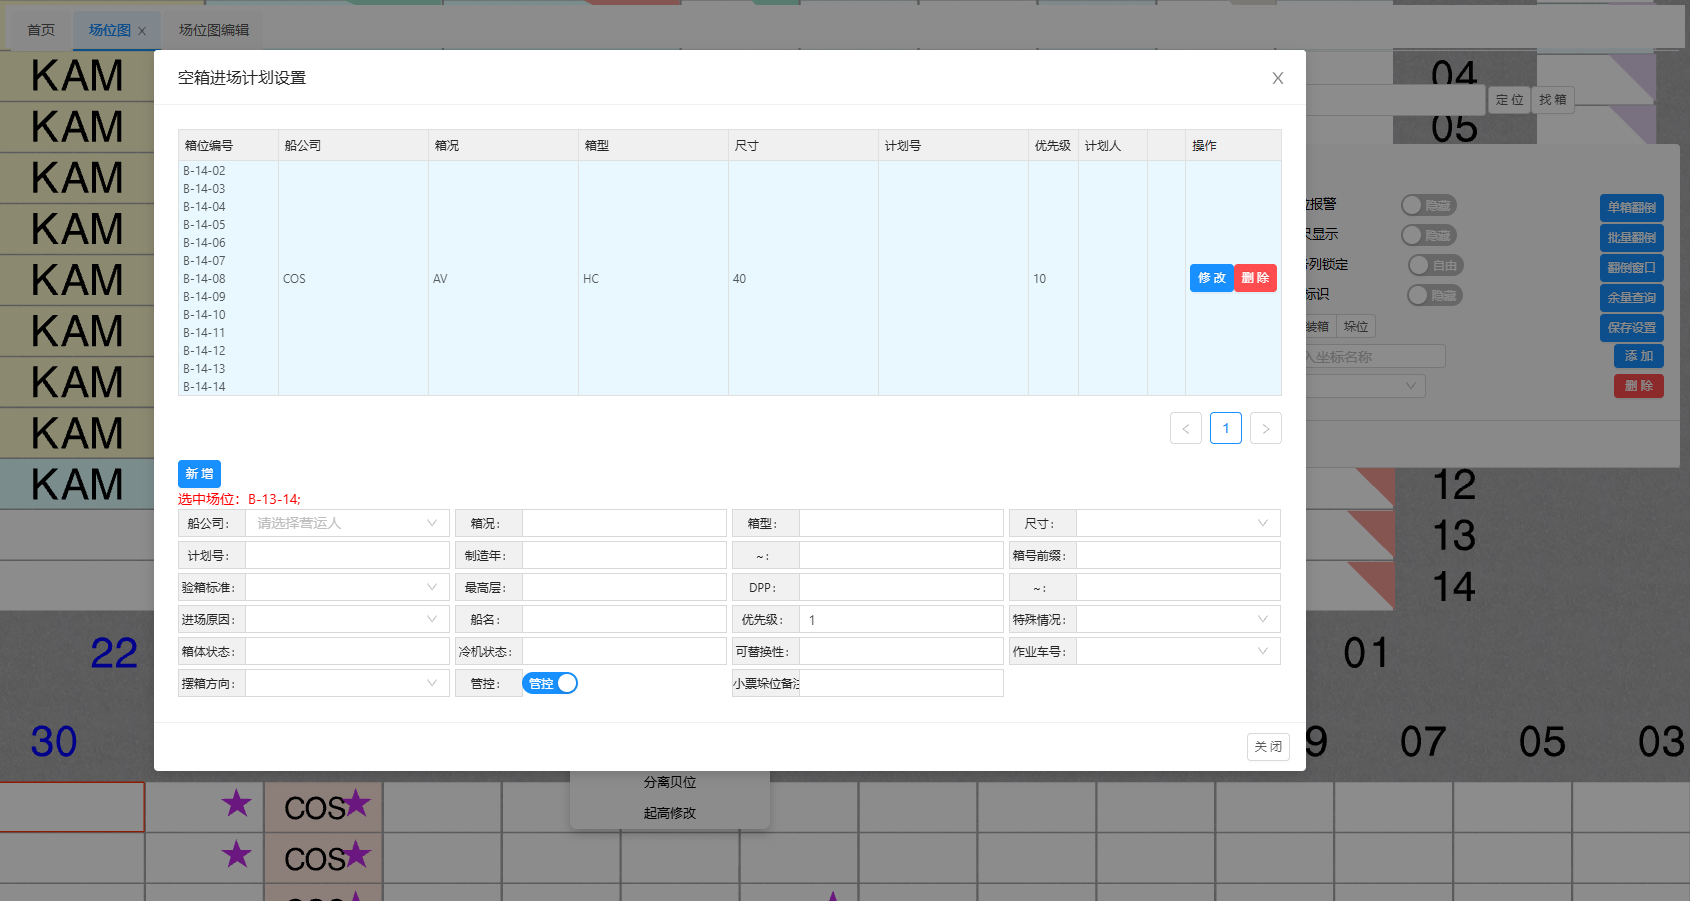The image size is (1690, 901).
Task: Toggle the 管控 switch
Action: [550, 683]
